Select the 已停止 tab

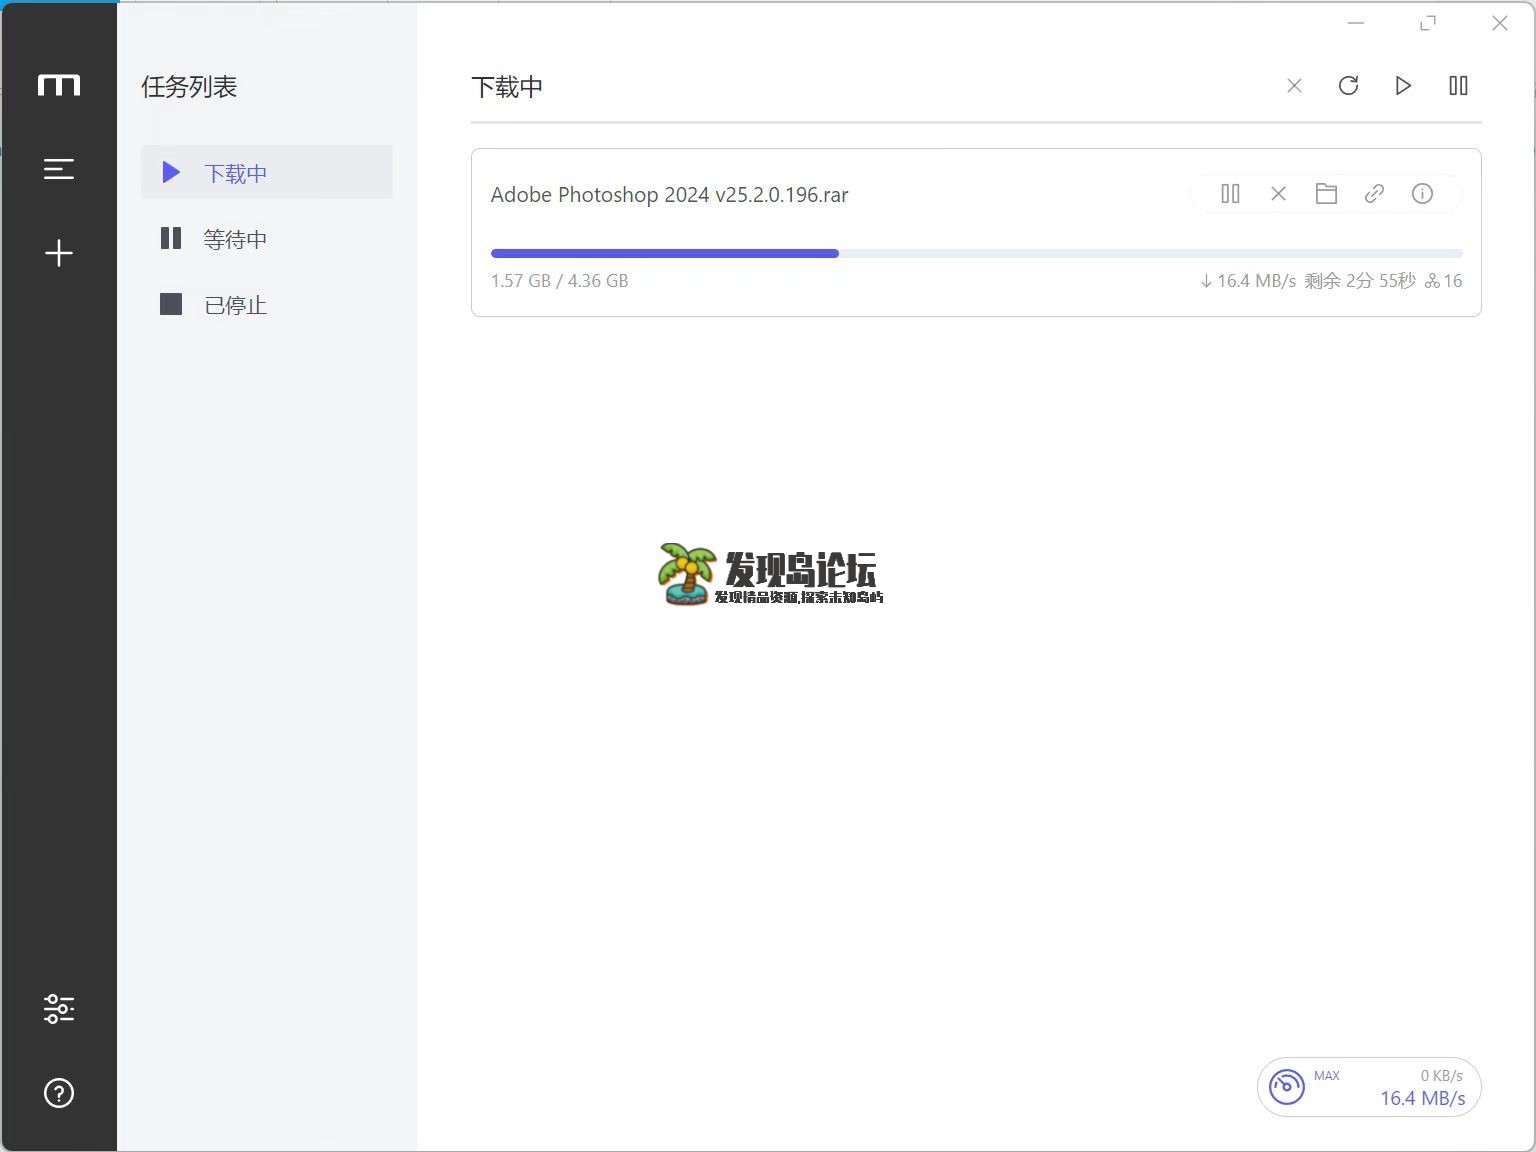click(267, 305)
